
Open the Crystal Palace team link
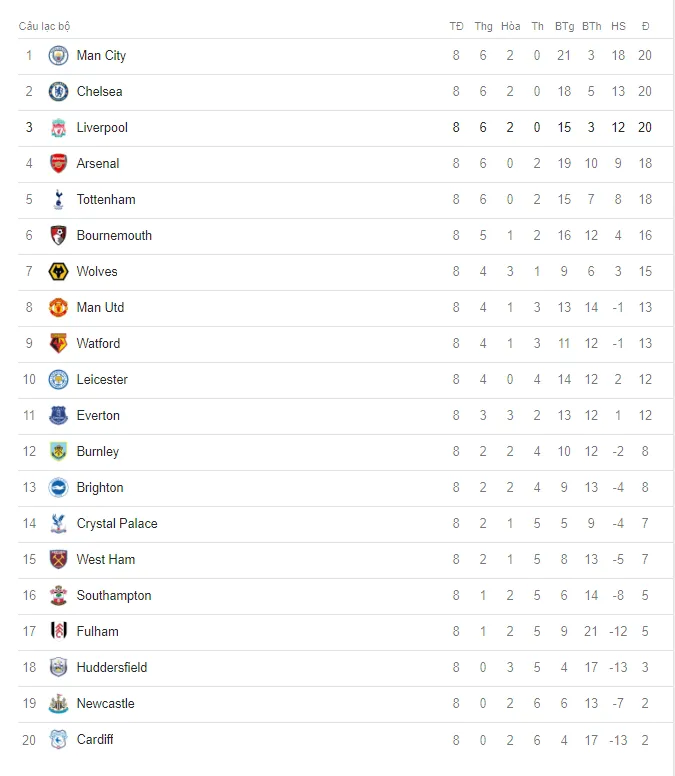pos(117,524)
